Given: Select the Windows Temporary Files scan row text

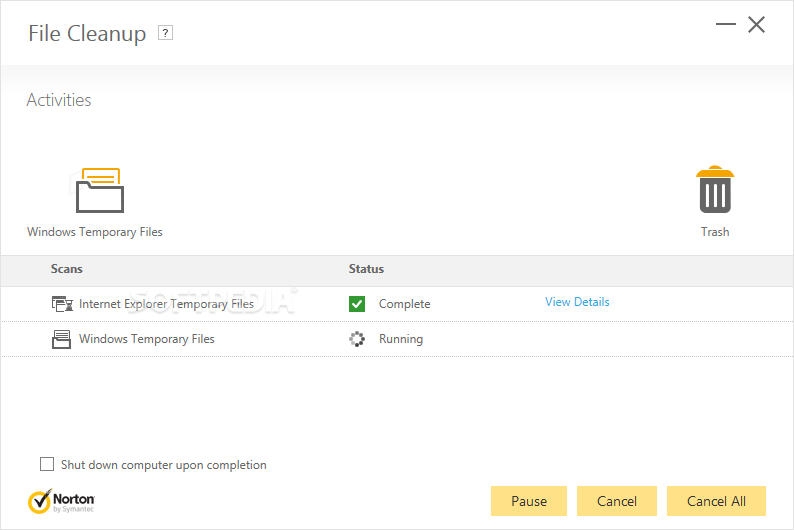Looking at the screenshot, I should [x=147, y=339].
